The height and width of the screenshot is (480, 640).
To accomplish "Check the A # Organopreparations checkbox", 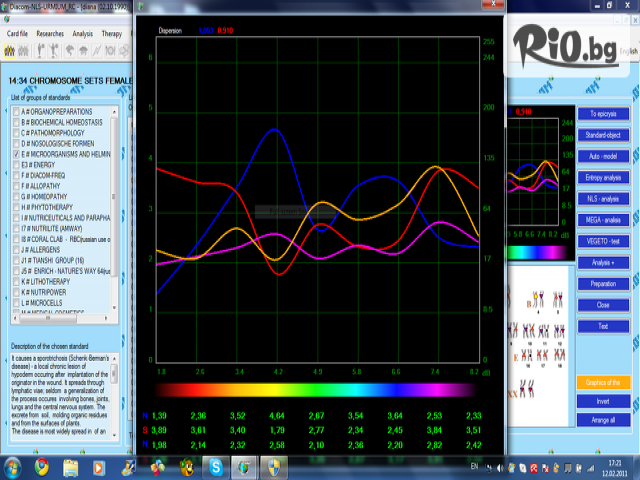I will point(15,111).
